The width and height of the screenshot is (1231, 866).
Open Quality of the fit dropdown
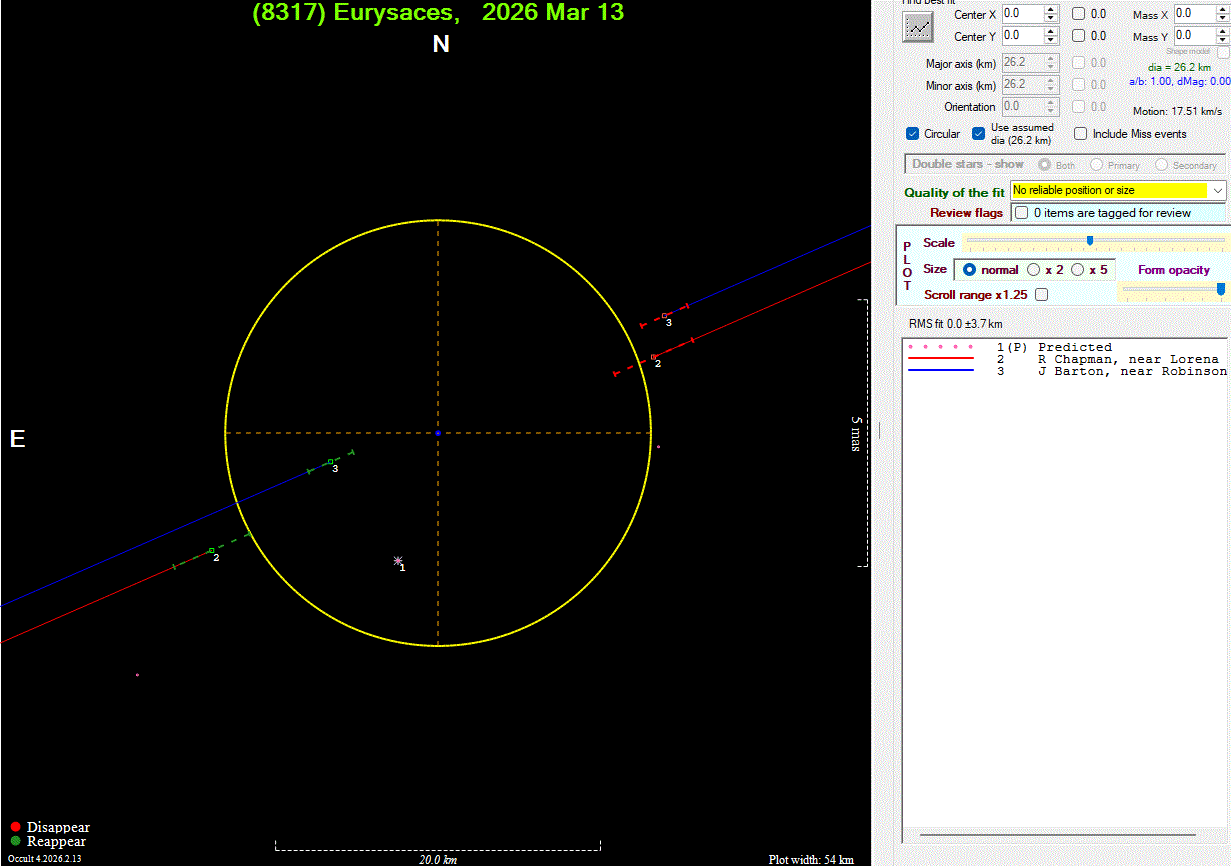pos(1217,190)
